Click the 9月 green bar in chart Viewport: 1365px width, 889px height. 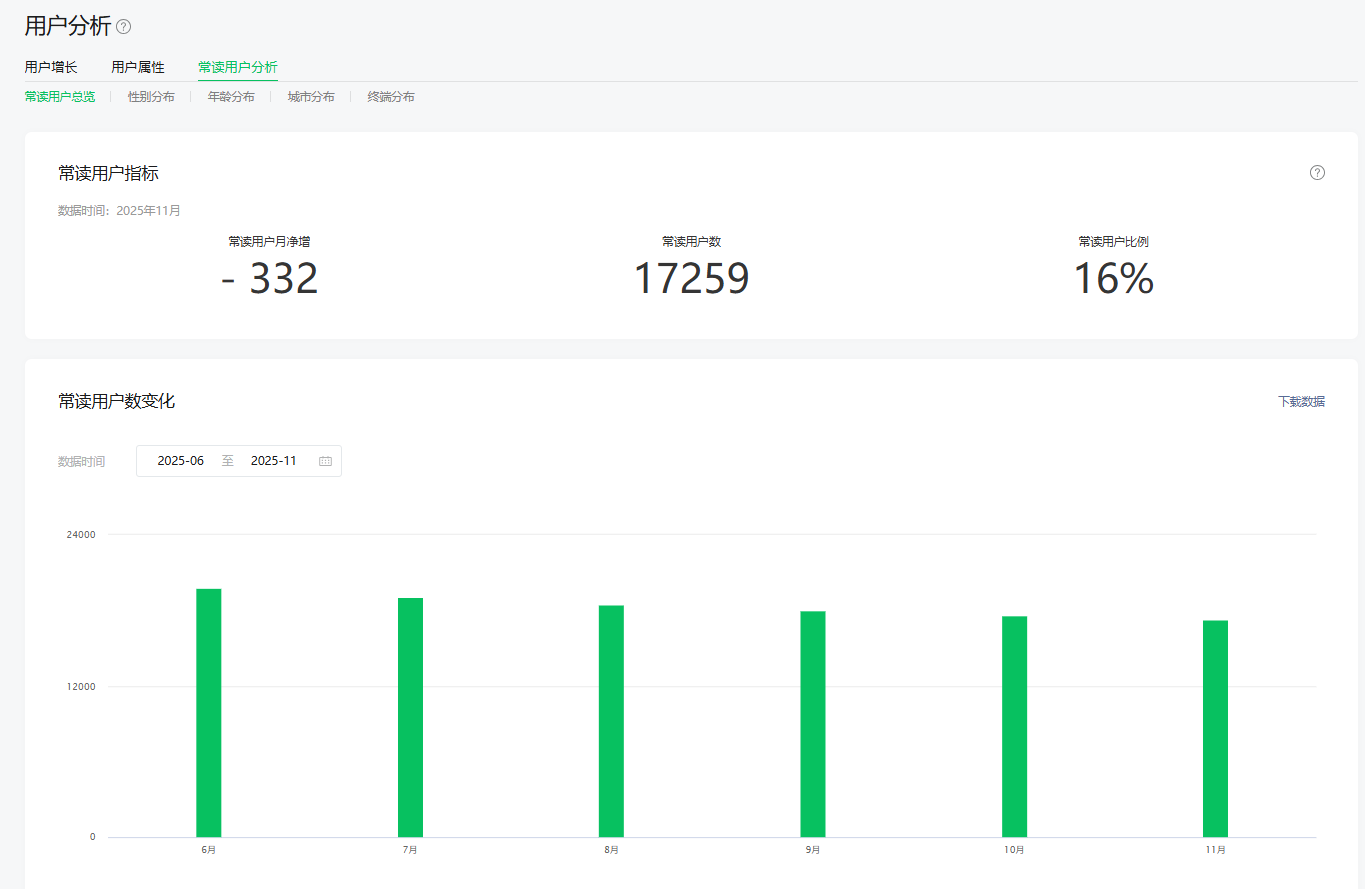pos(813,723)
